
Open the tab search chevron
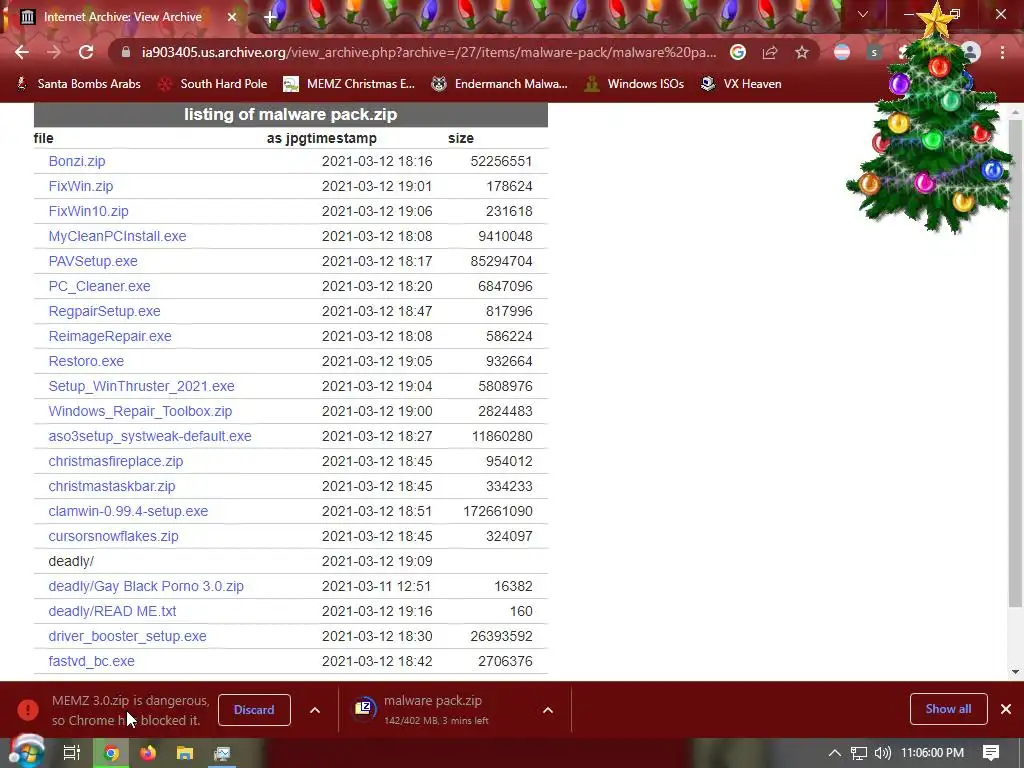click(x=863, y=14)
